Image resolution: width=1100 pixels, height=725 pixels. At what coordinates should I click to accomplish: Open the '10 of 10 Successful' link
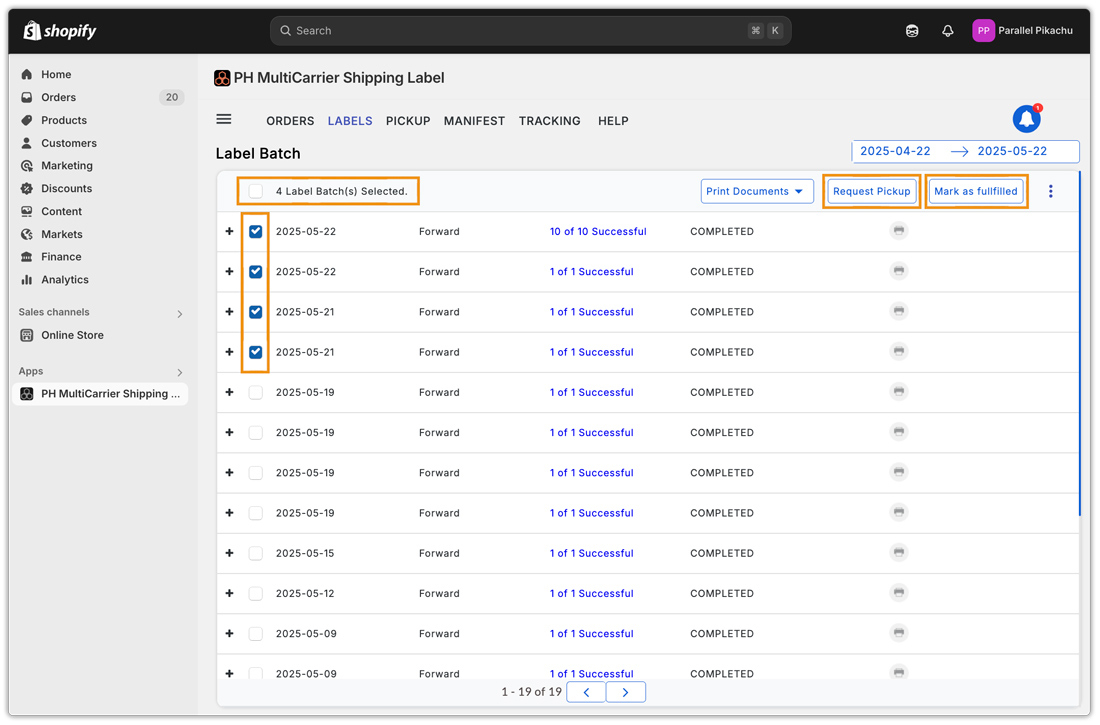pyautogui.click(x=598, y=232)
